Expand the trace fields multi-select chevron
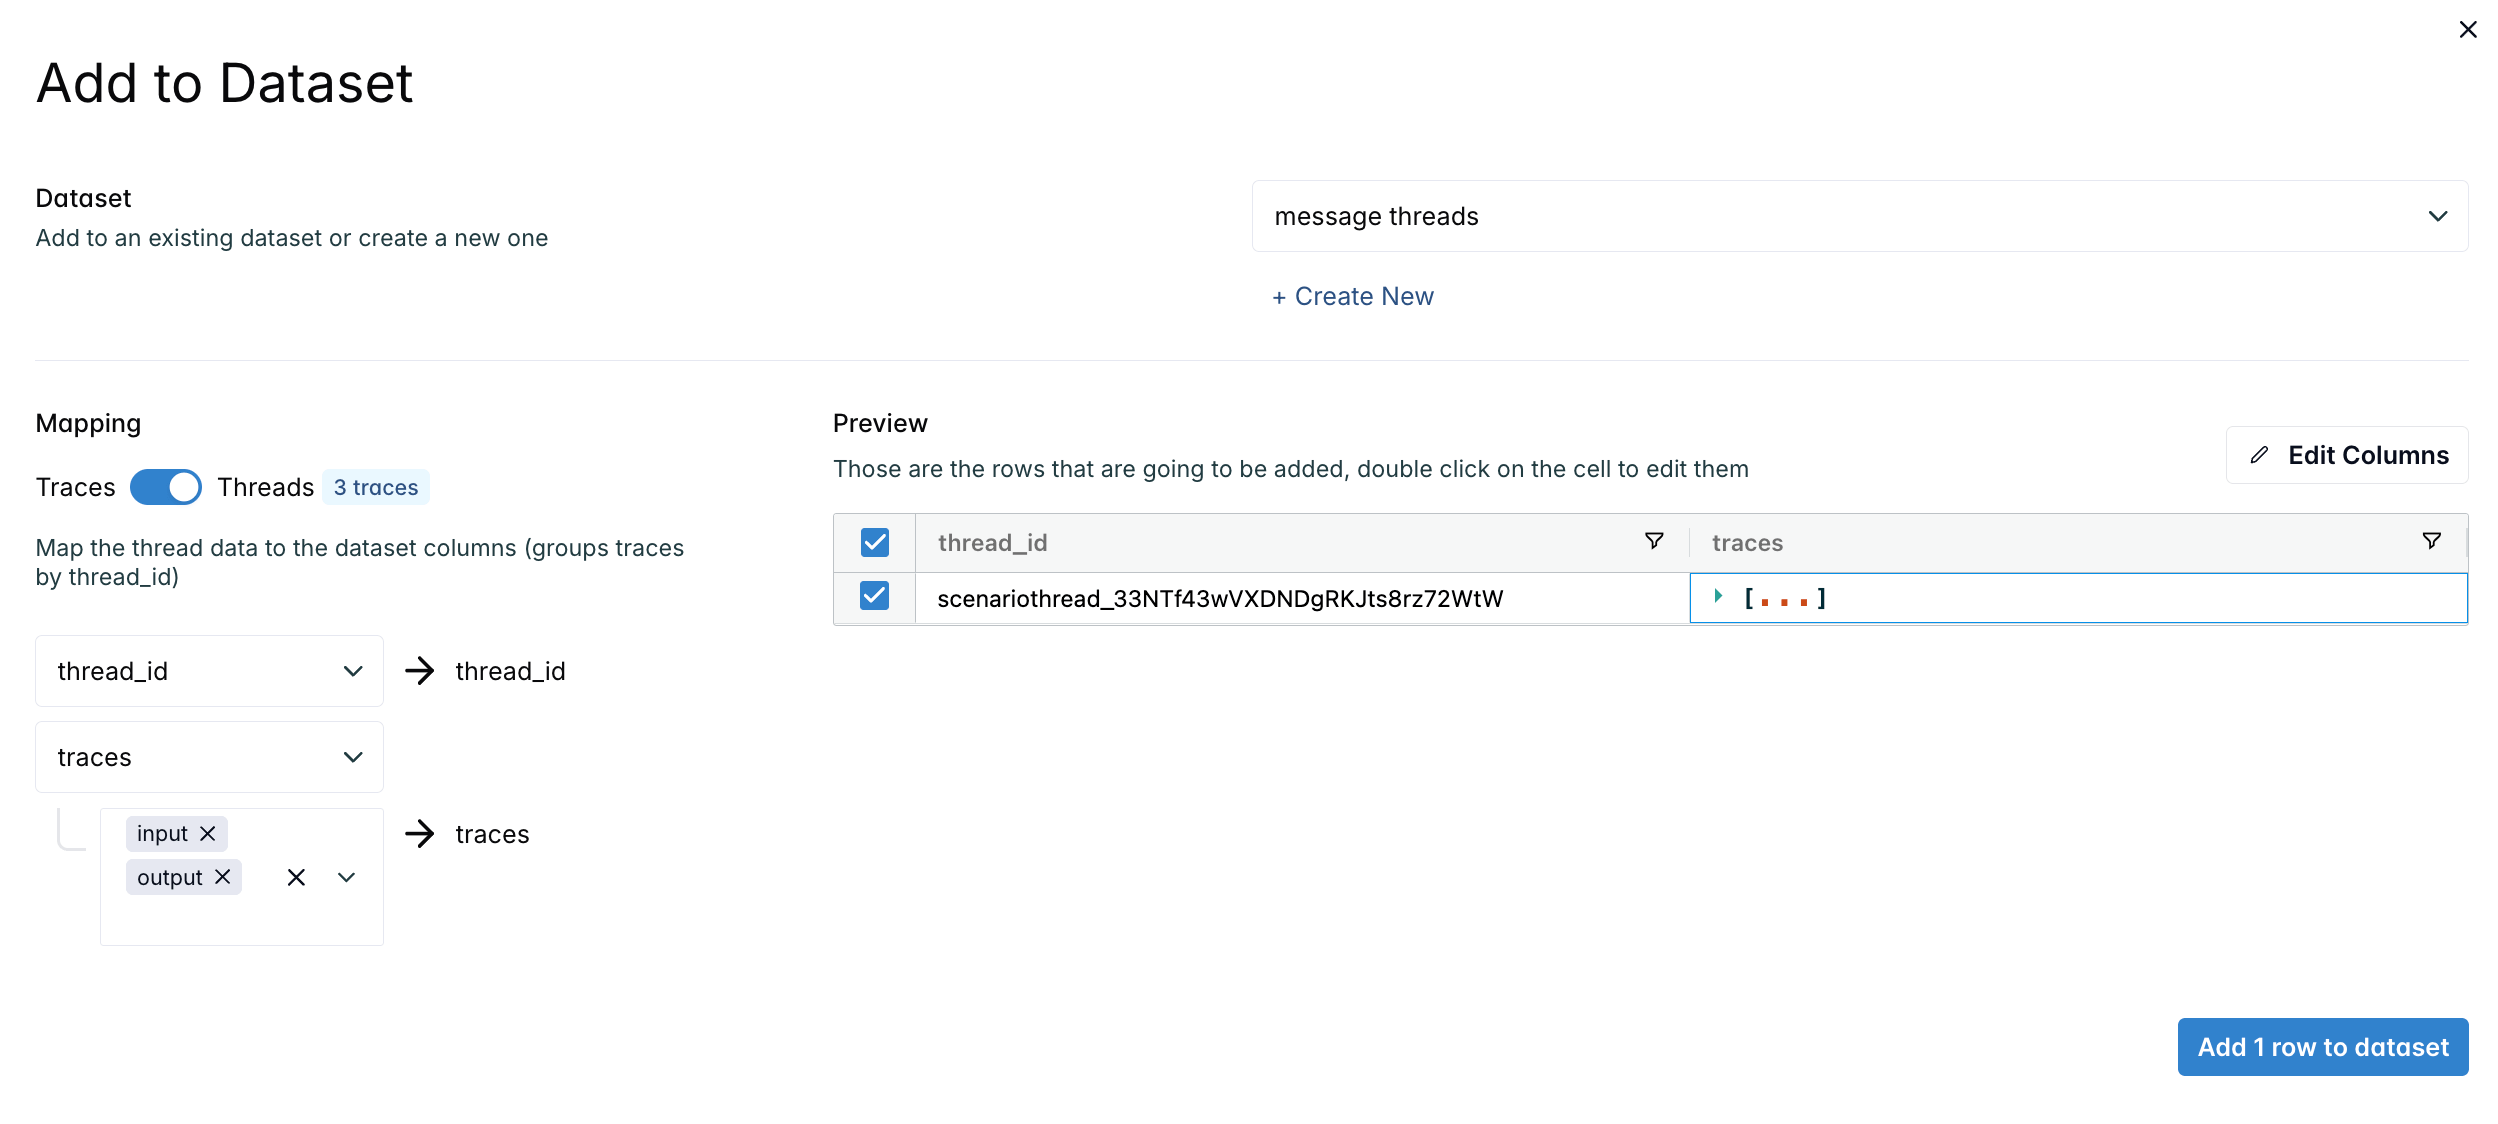Image resolution: width=2498 pixels, height=1124 pixels. click(x=347, y=877)
